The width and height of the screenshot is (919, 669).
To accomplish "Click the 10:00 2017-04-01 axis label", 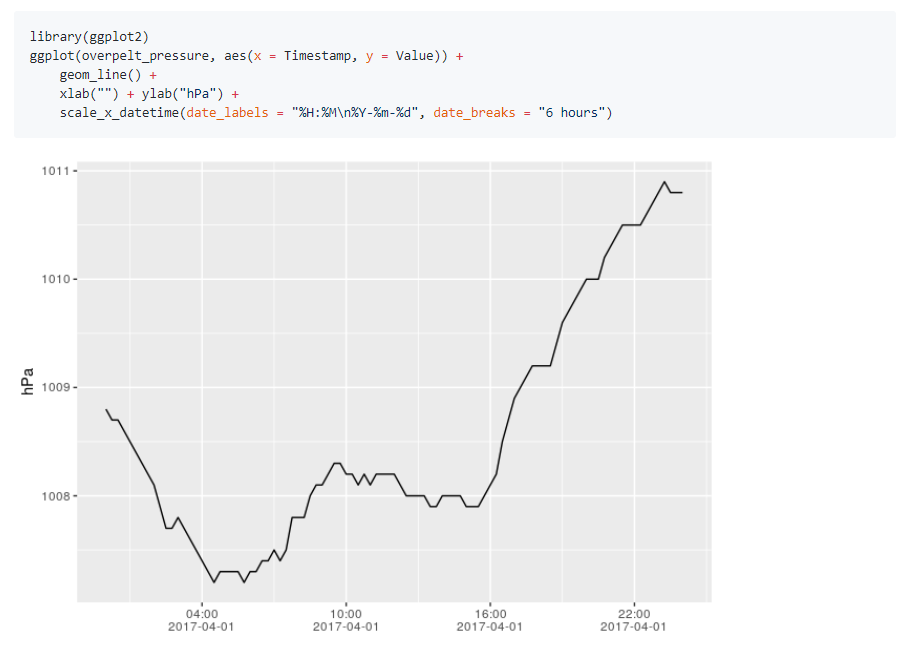I will click(x=346, y=620).
